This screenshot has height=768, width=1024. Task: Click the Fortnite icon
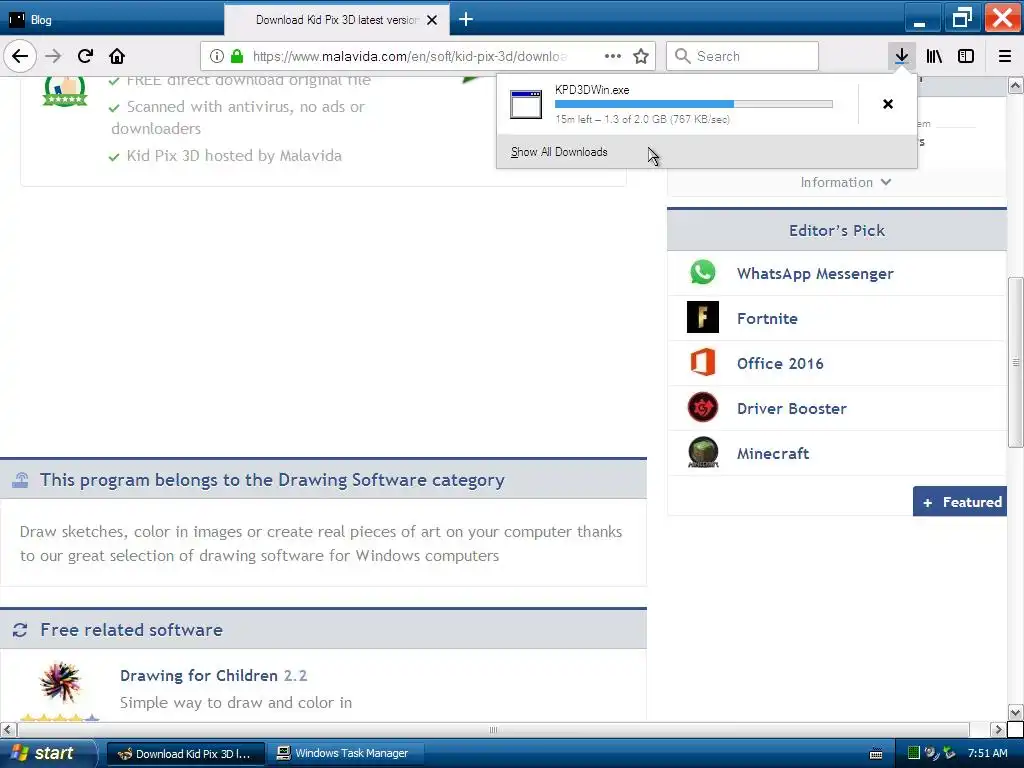(x=703, y=317)
